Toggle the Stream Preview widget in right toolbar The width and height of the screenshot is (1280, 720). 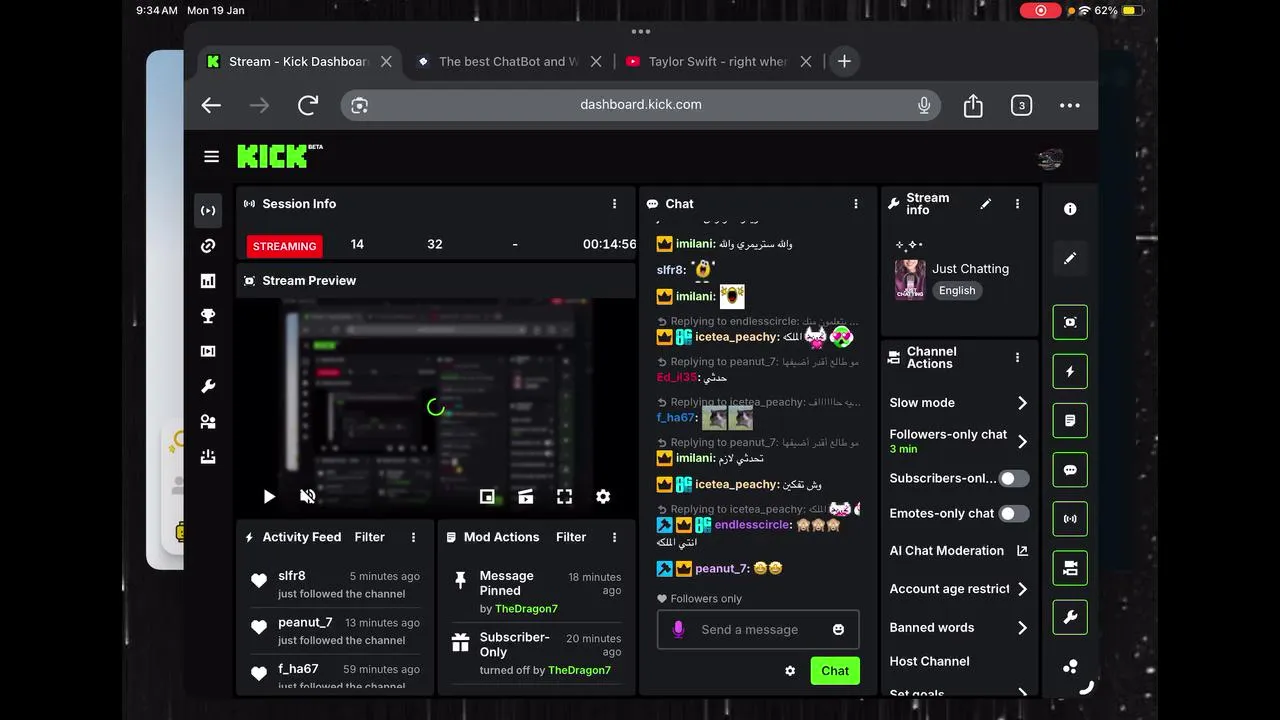point(1070,322)
